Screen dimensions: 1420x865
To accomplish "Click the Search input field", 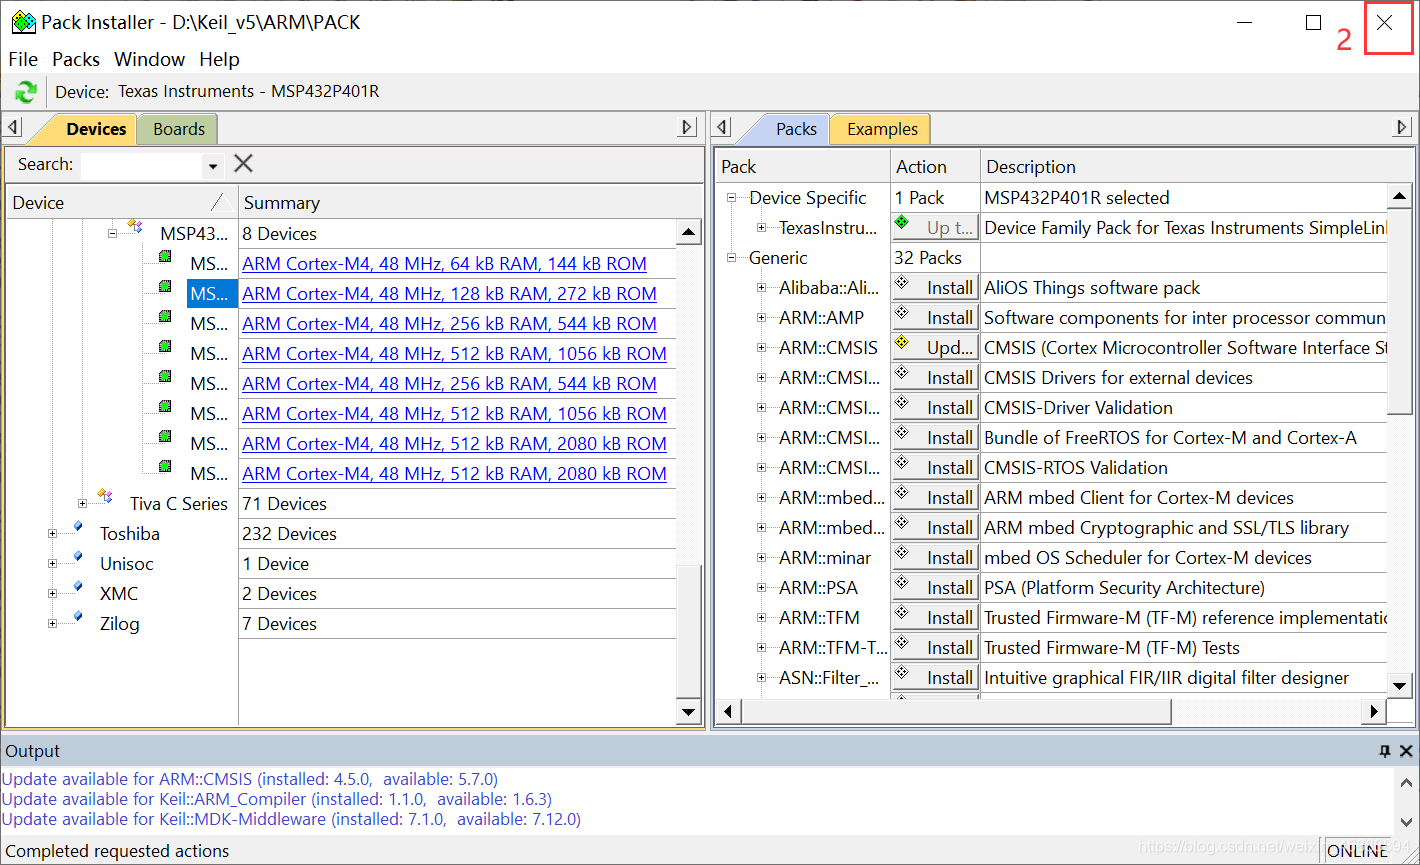I will pyautogui.click(x=142, y=166).
